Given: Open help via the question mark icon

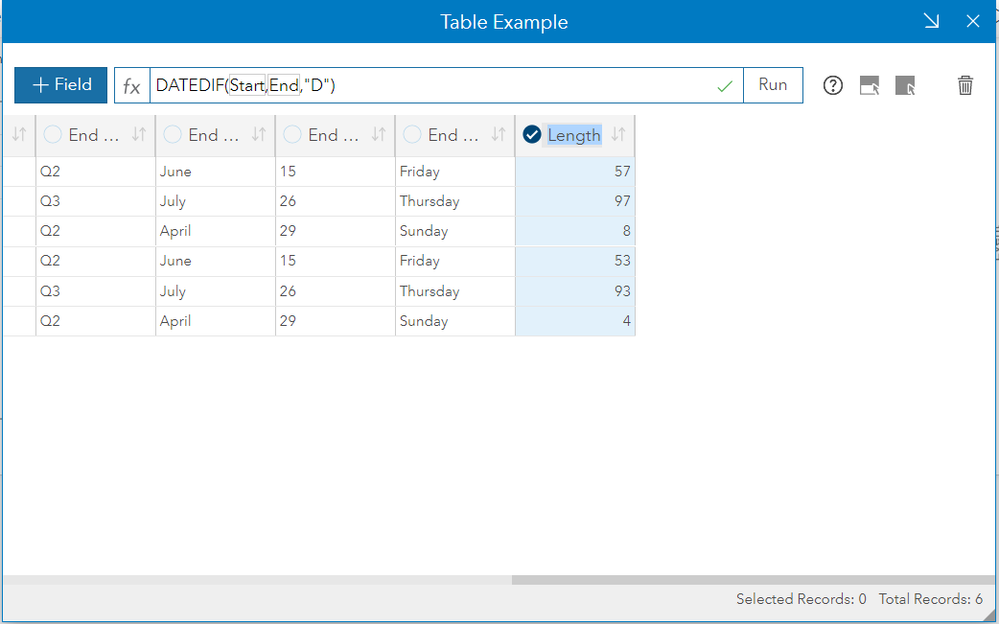Looking at the screenshot, I should click(x=833, y=86).
